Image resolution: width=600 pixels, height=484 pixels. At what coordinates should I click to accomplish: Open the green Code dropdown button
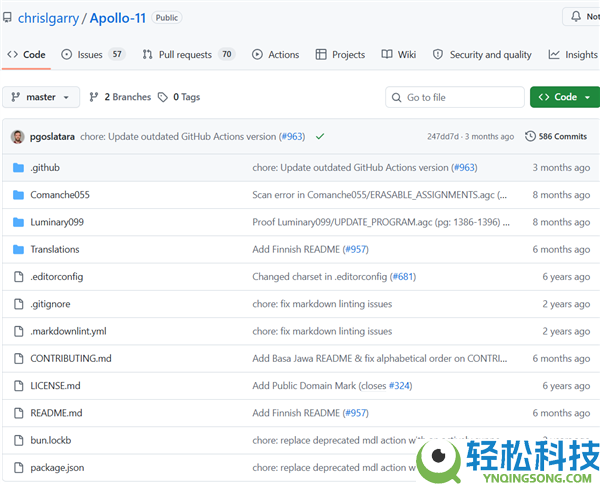pos(565,97)
